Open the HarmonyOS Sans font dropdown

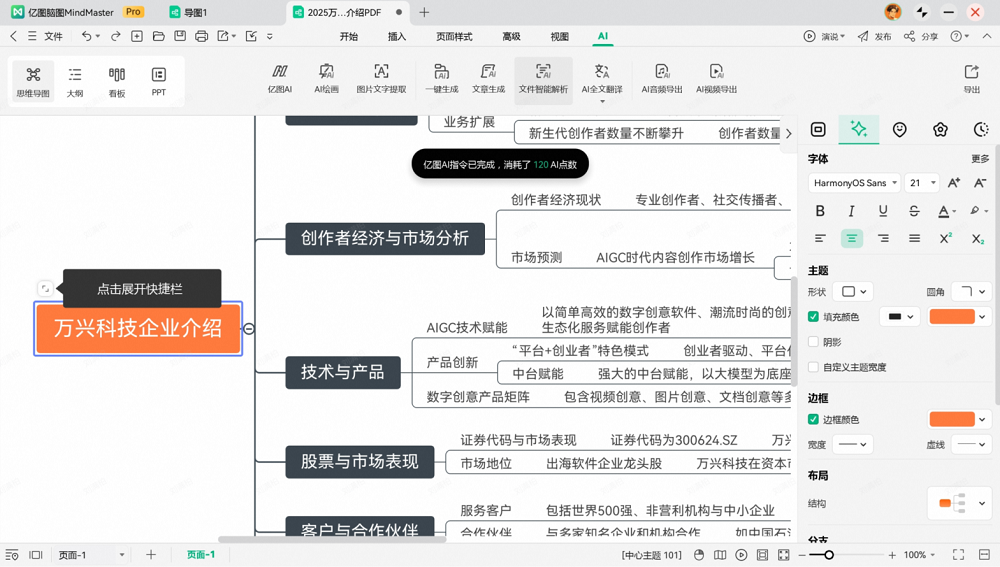pos(853,183)
